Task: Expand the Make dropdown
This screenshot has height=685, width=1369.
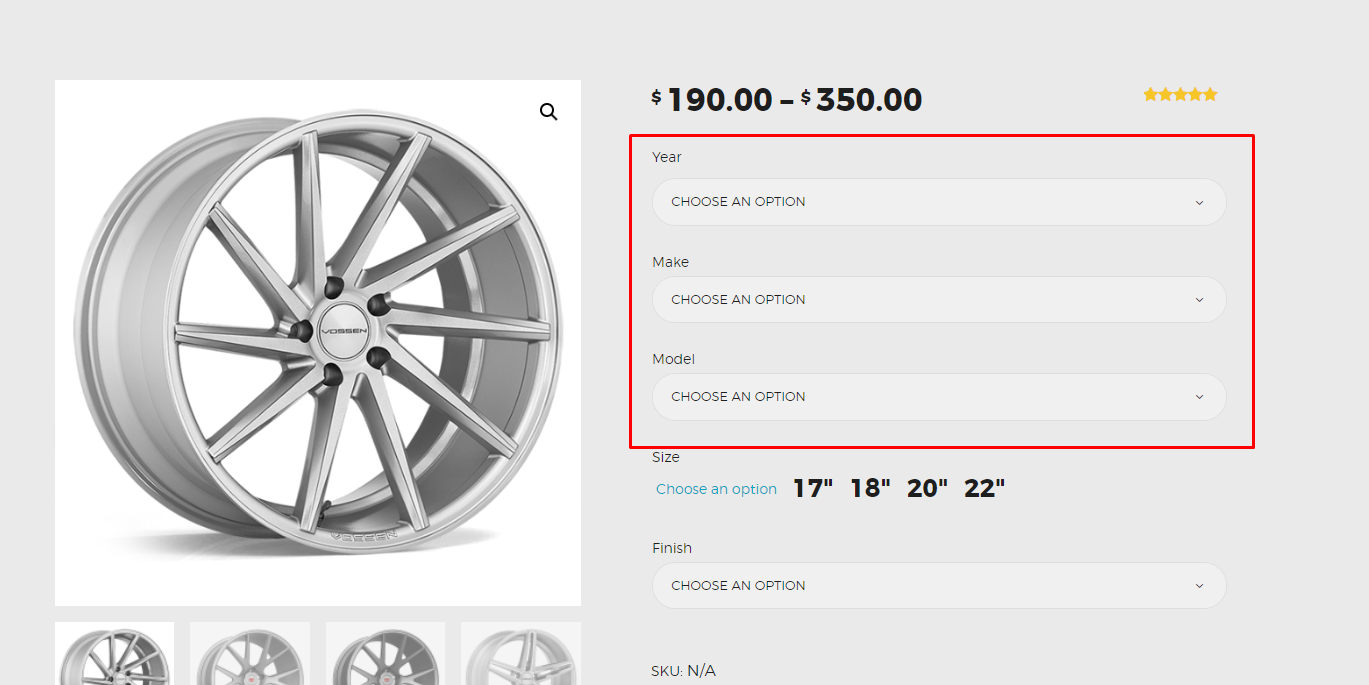Action: (939, 300)
